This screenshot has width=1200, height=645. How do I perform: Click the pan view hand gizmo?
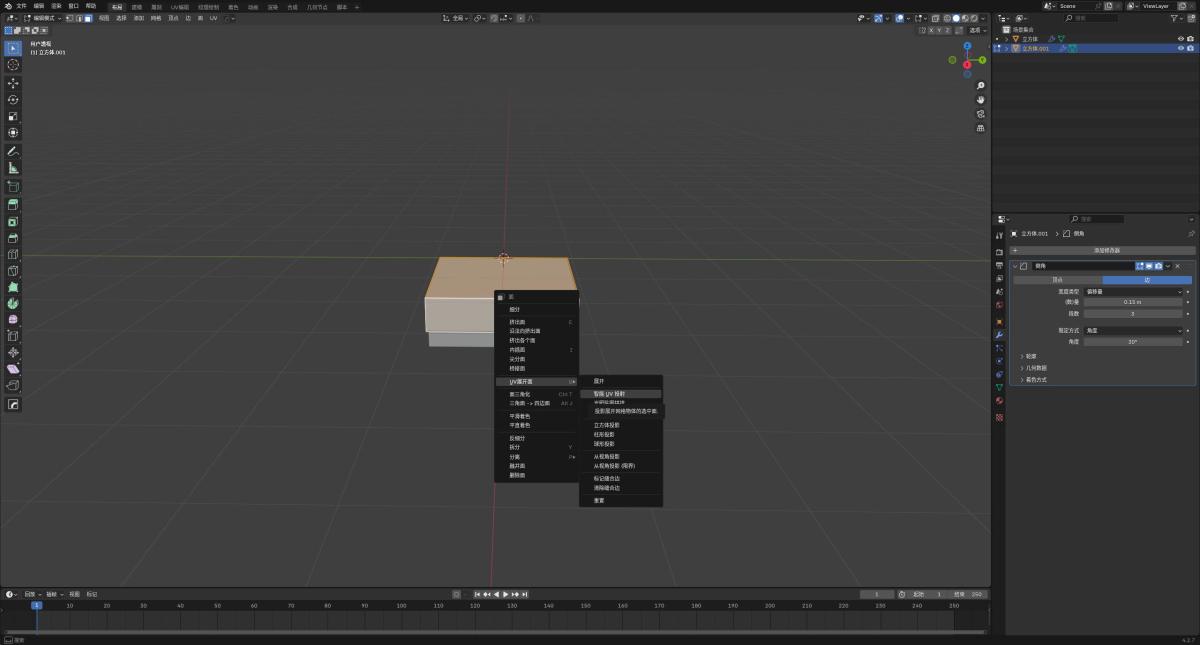[x=980, y=99]
